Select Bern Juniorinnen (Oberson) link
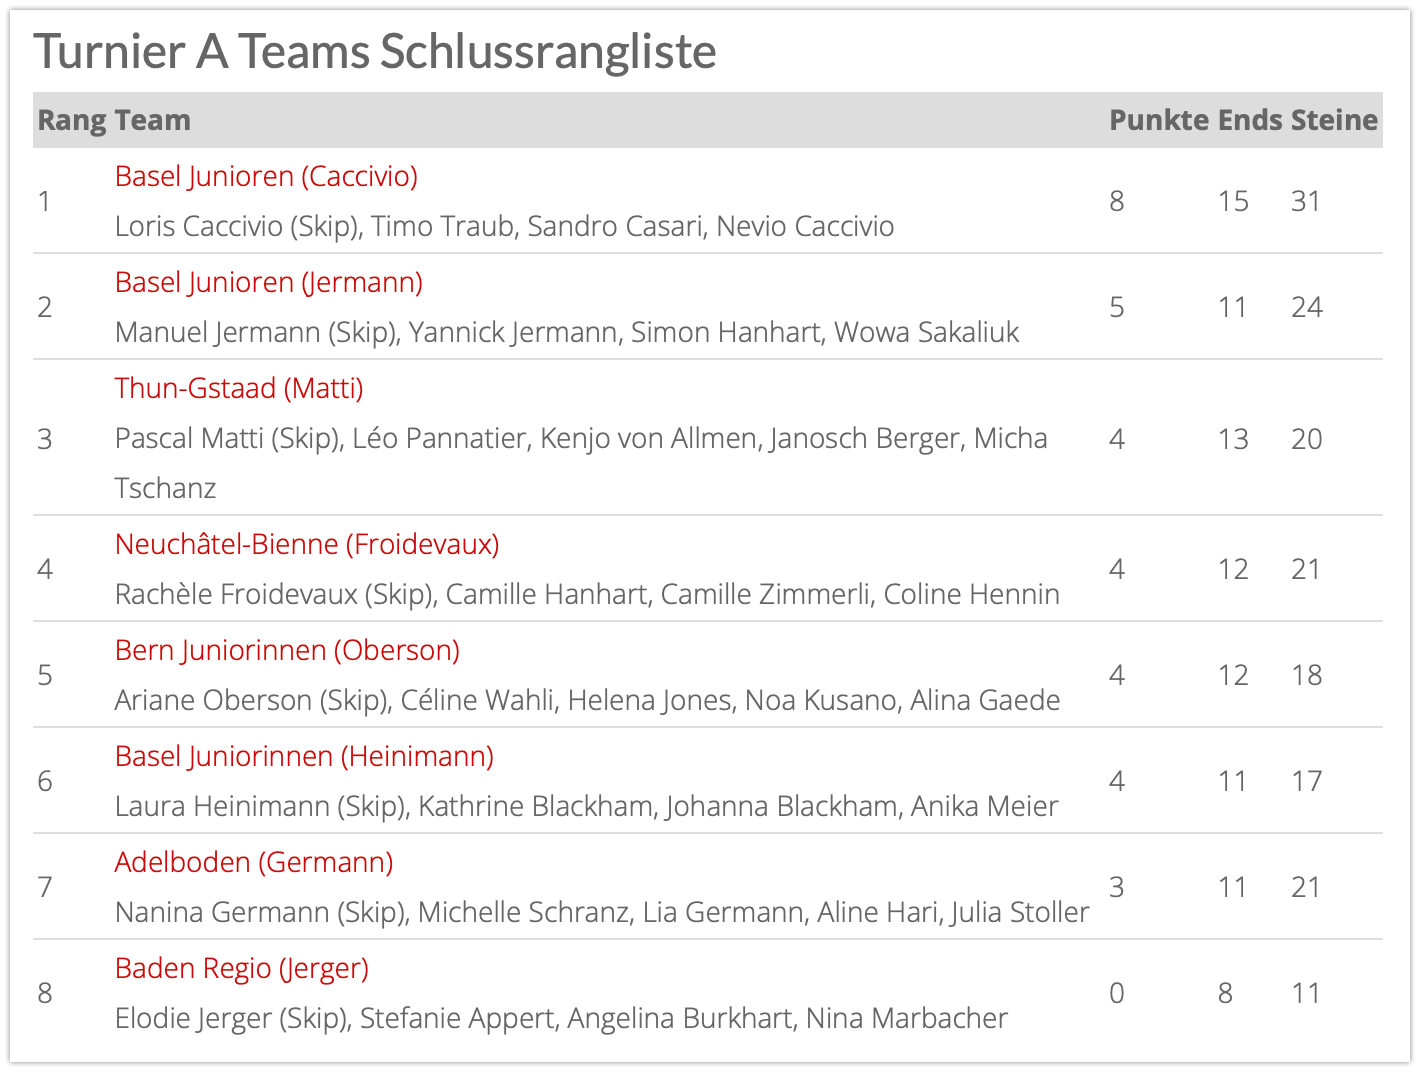 point(287,650)
